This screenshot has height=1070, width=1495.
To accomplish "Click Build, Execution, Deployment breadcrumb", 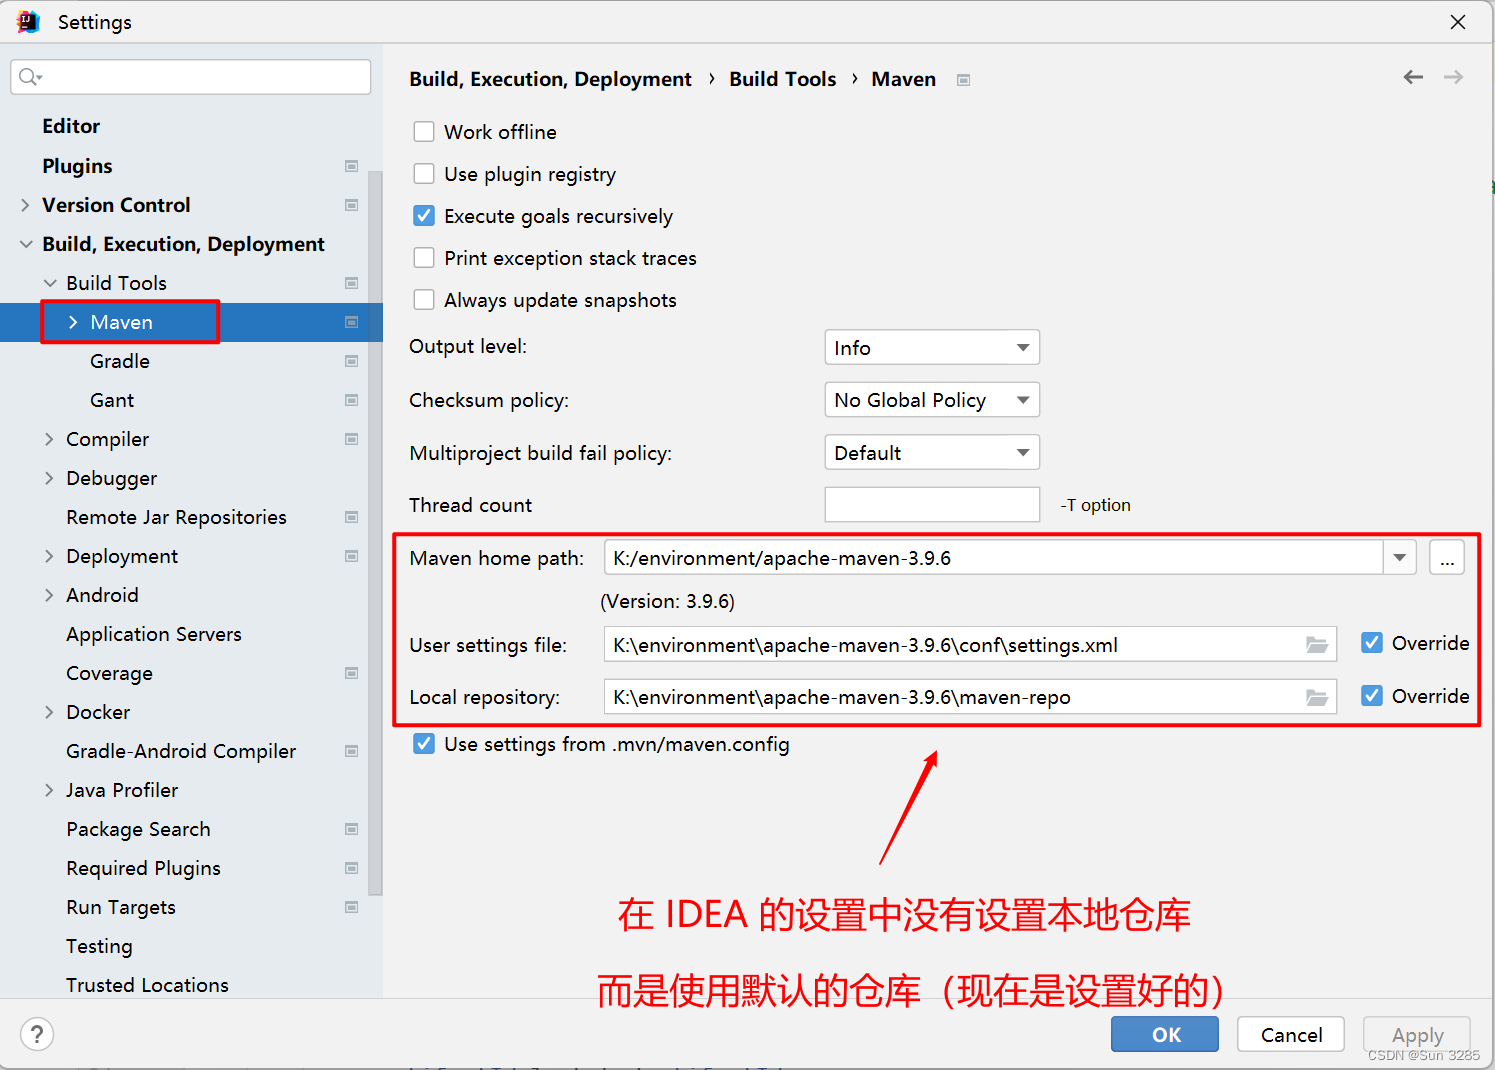I will click(x=550, y=79).
